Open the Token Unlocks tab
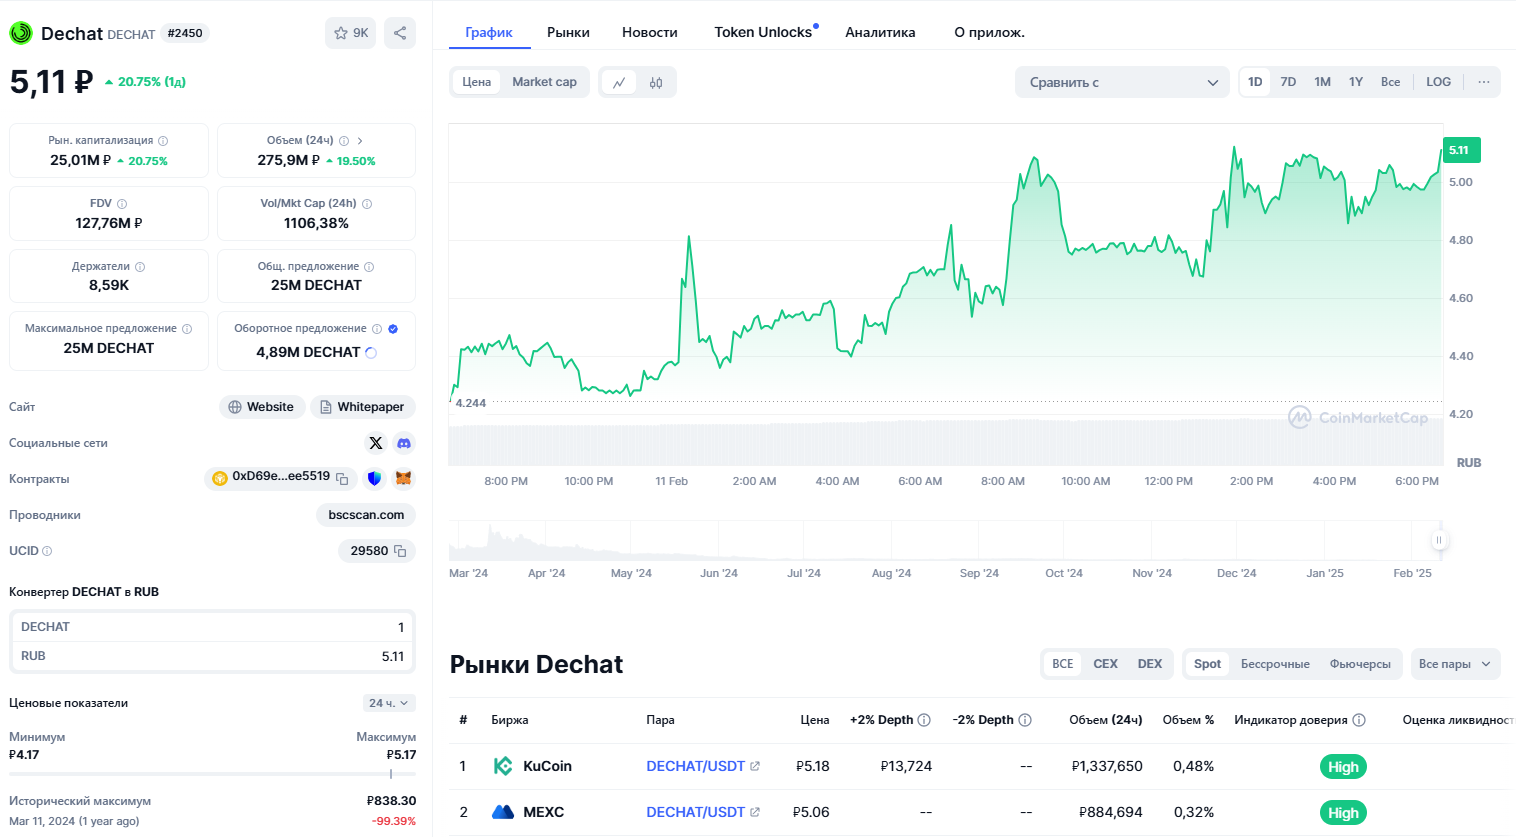This screenshot has width=1516, height=837. pos(763,32)
